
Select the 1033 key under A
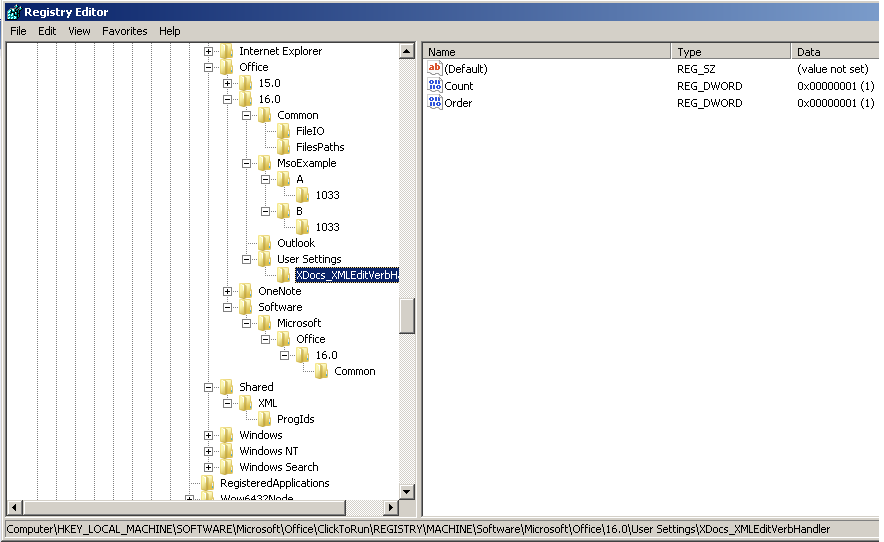click(327, 195)
